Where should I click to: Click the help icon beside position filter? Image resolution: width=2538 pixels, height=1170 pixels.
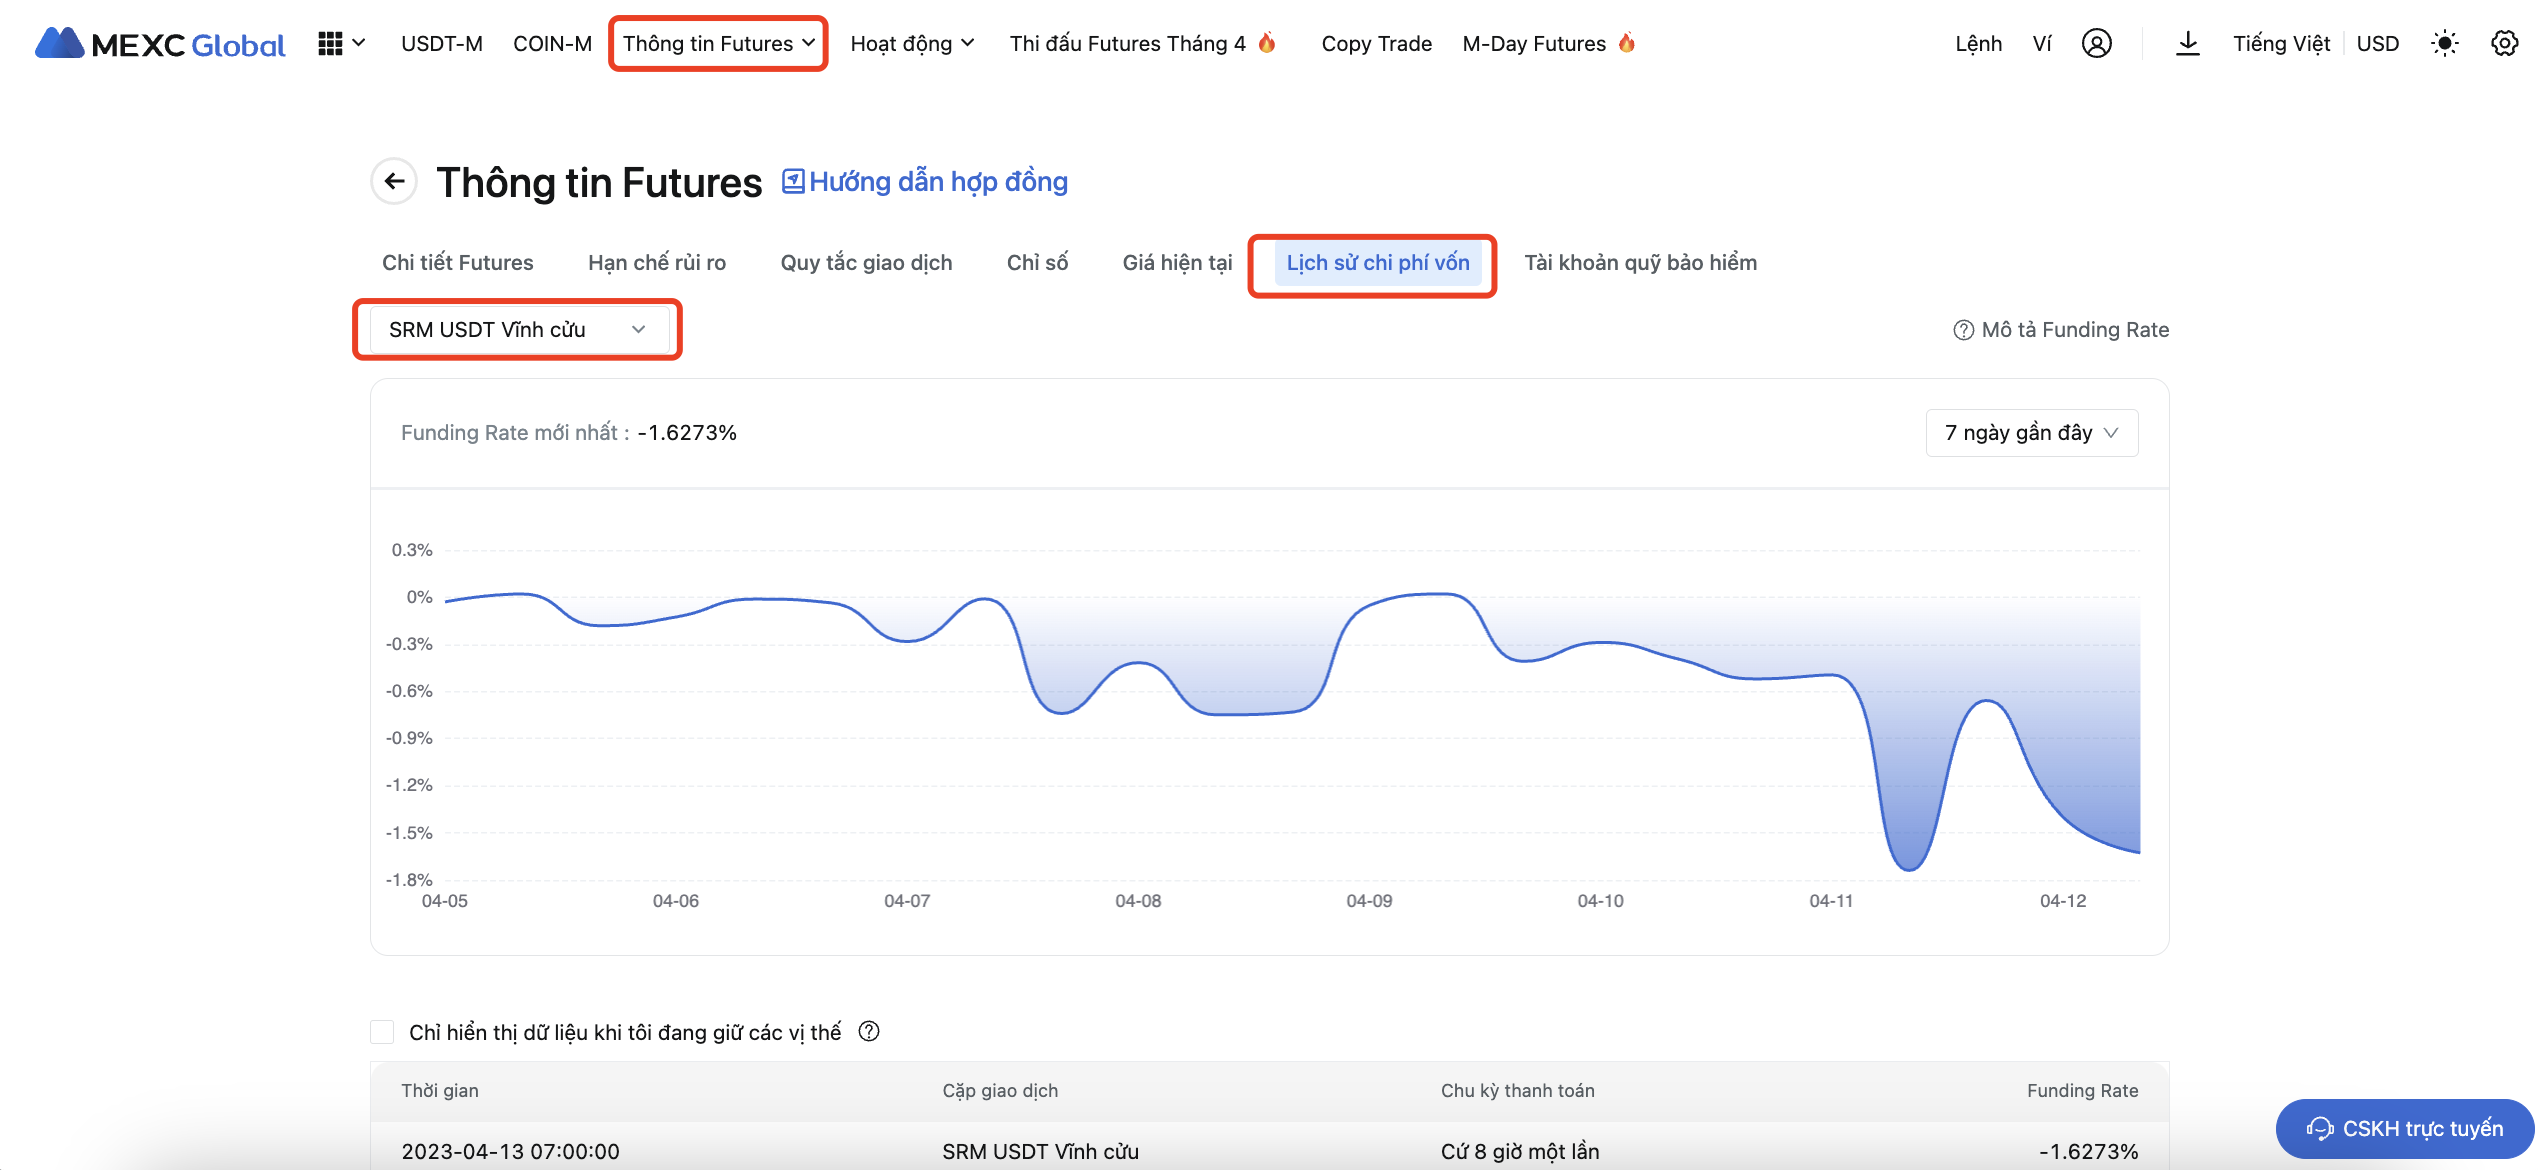(869, 1031)
